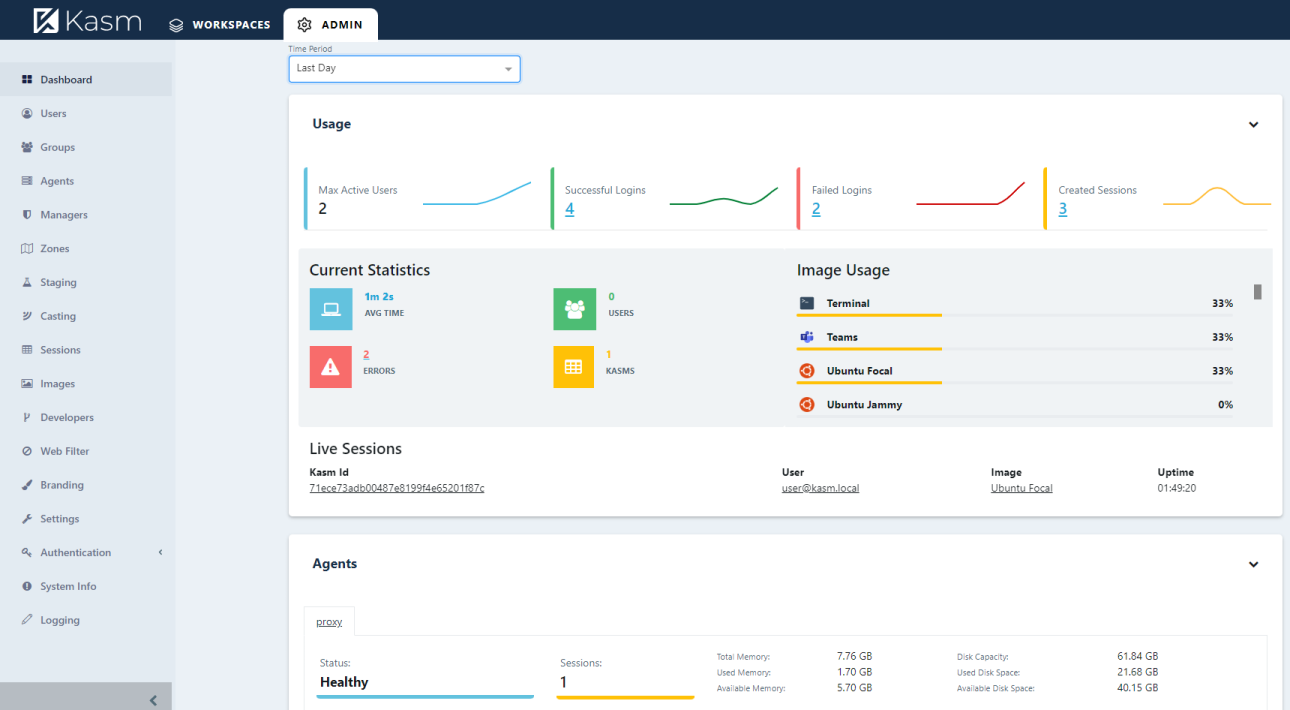Open the live session Kasm Id link
The height and width of the screenshot is (710, 1290).
(397, 488)
